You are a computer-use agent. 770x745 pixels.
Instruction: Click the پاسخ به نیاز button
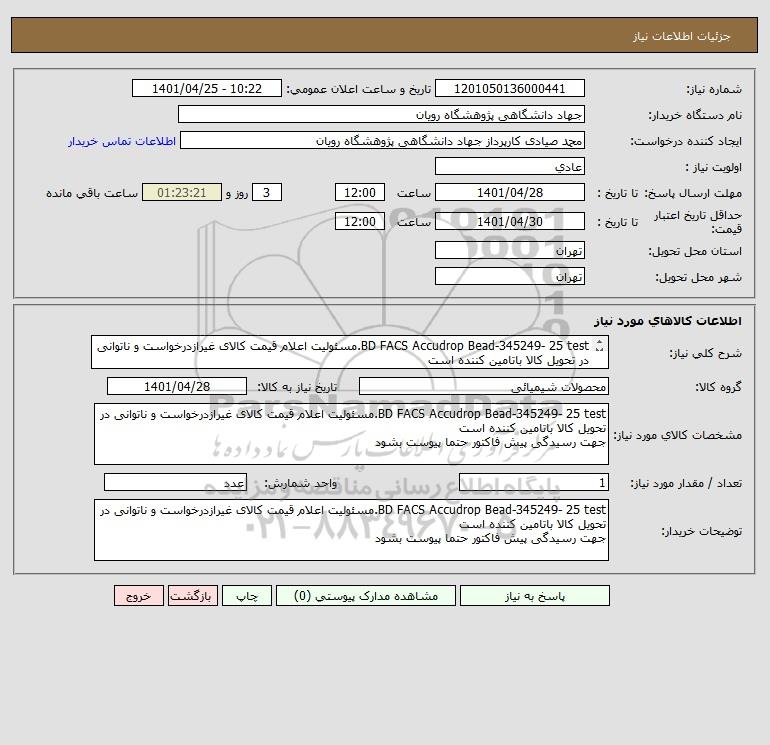pos(534,596)
